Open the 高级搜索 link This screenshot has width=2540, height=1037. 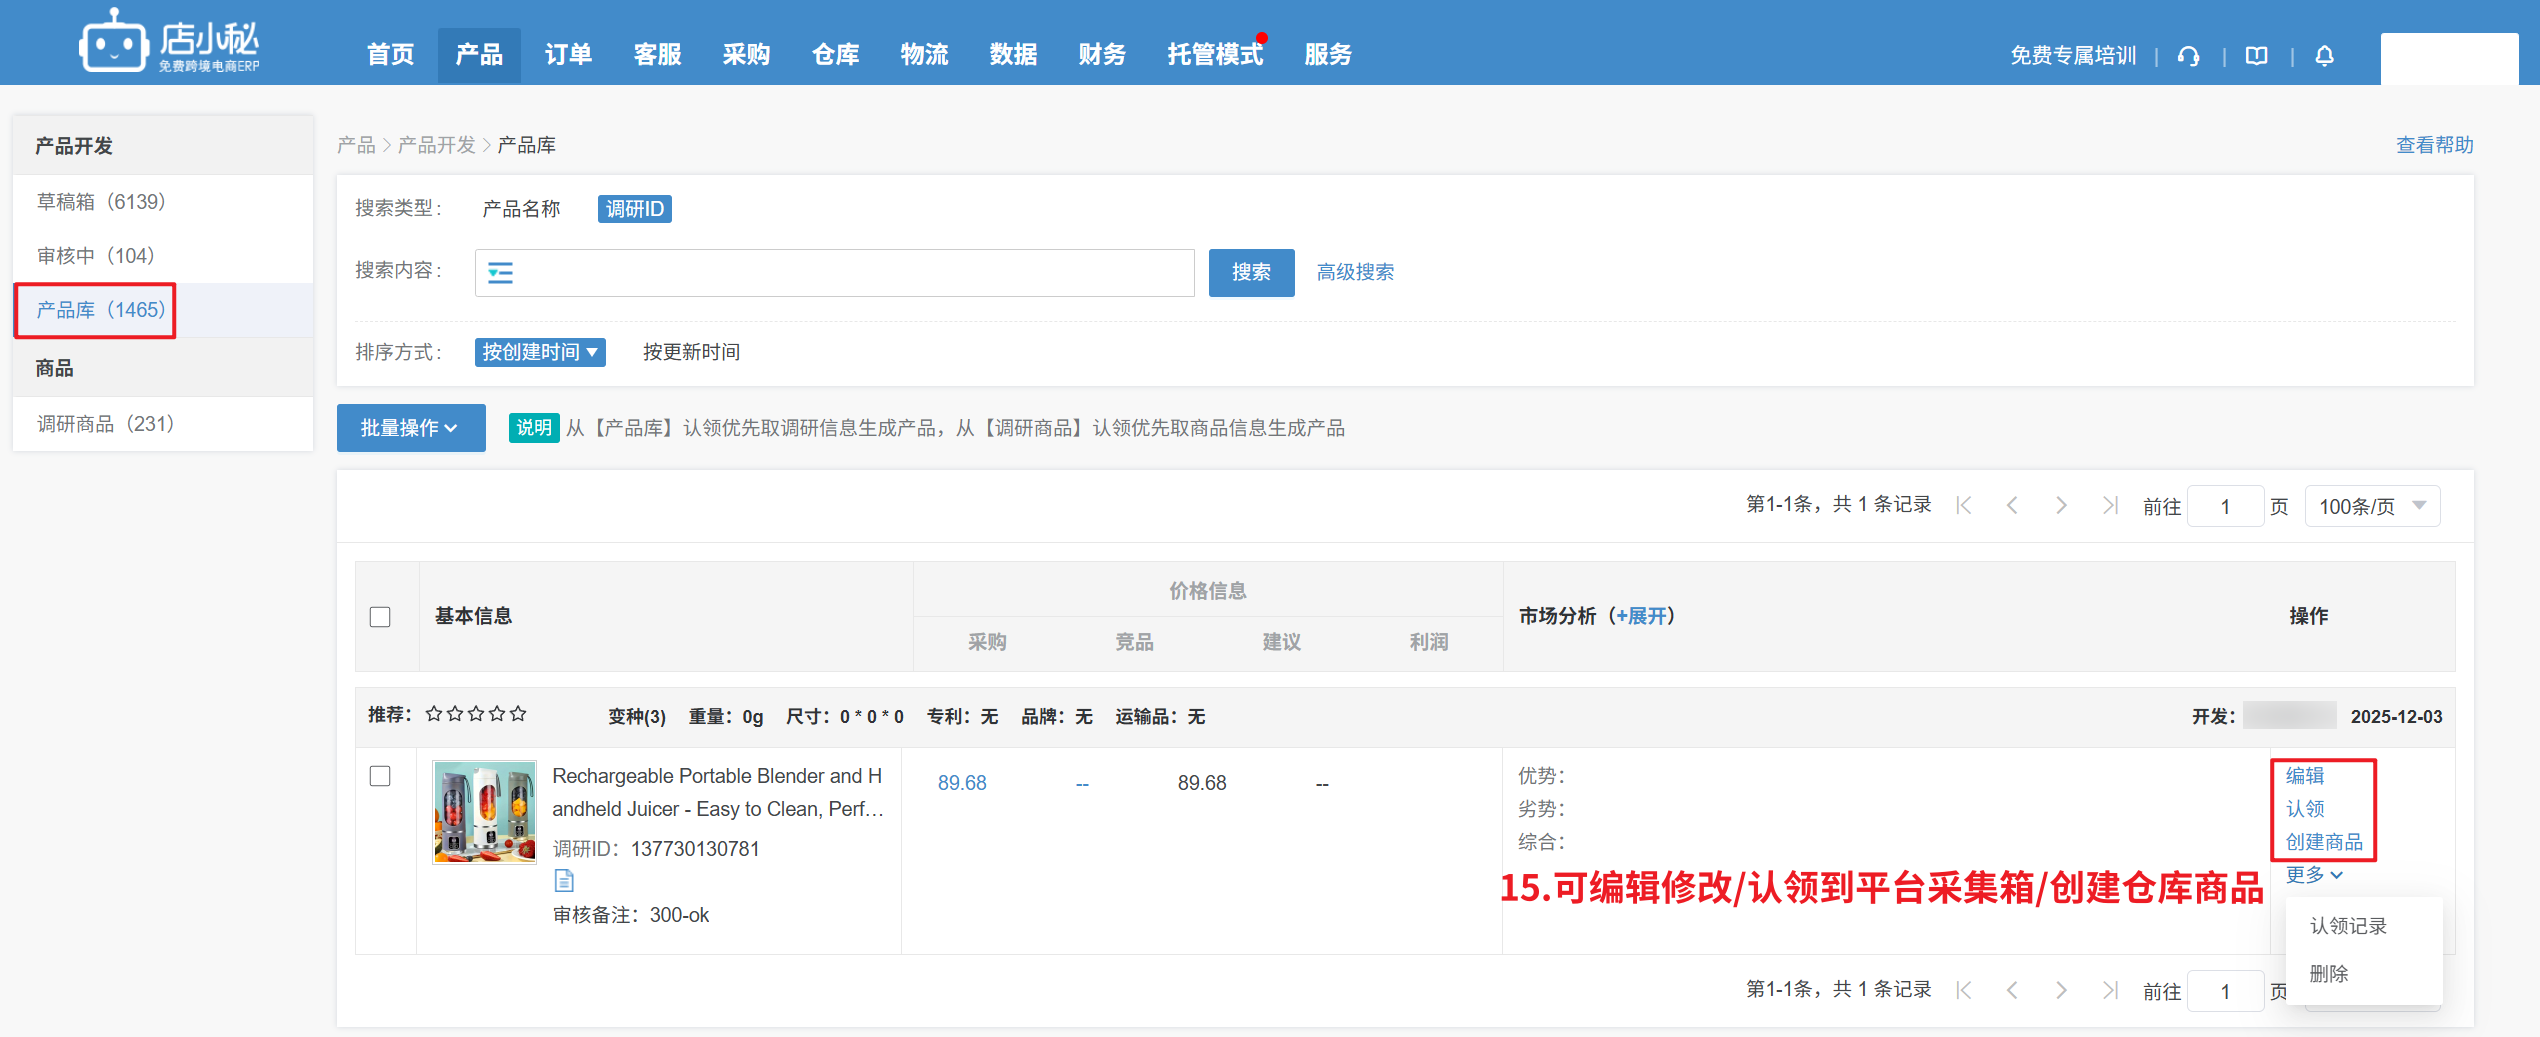click(1355, 273)
